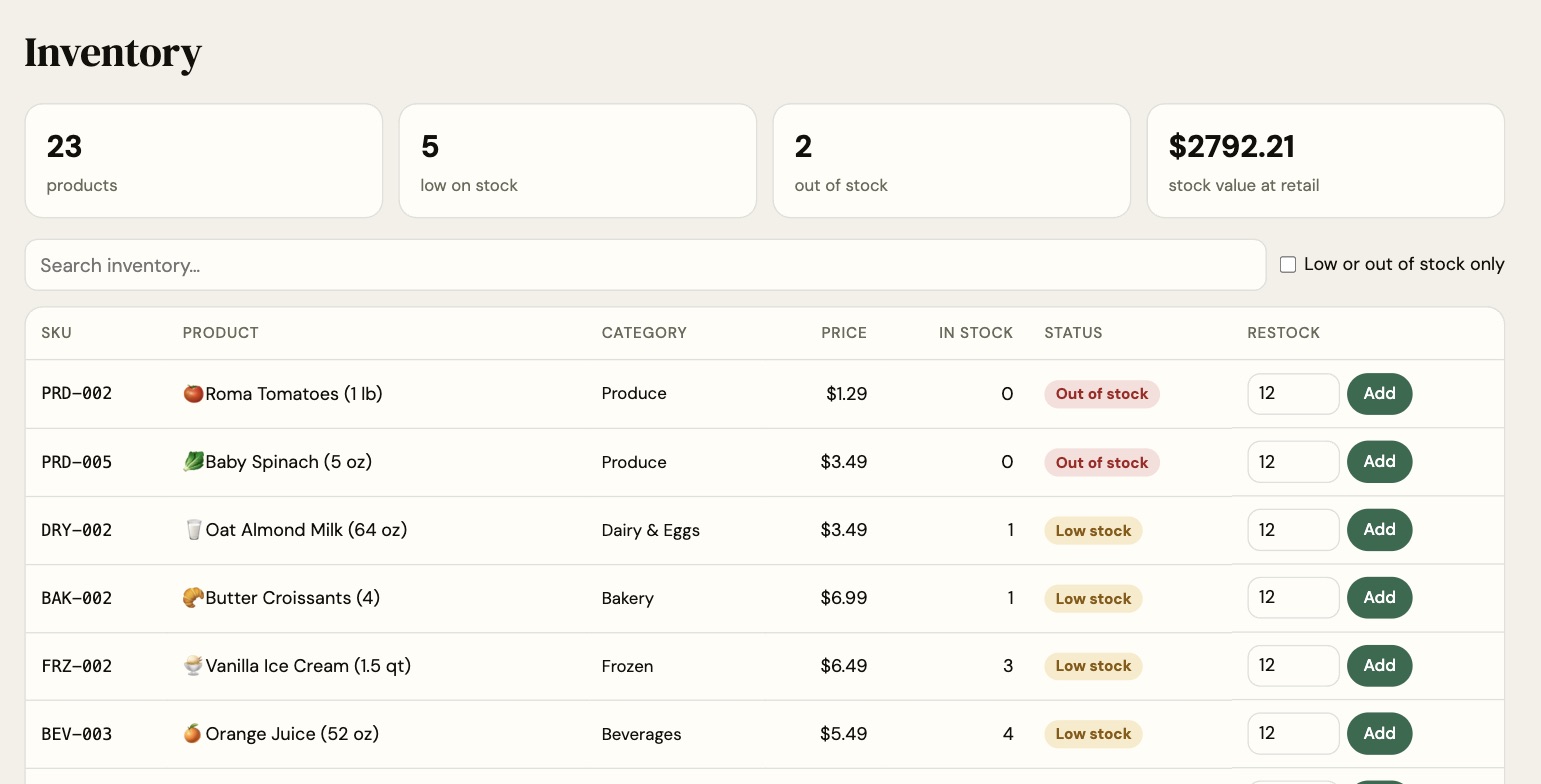Click the spinach leaf icon beside Baby Spinach
Image resolution: width=1541 pixels, height=784 pixels.
tap(193, 462)
